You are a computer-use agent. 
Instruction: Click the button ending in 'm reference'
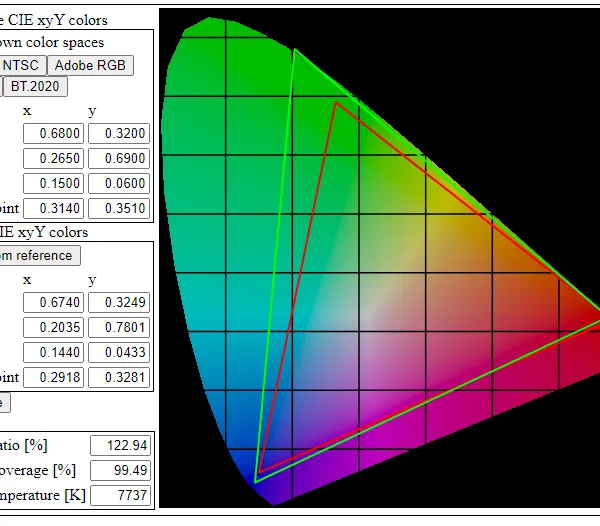pyautogui.click(x=39, y=256)
